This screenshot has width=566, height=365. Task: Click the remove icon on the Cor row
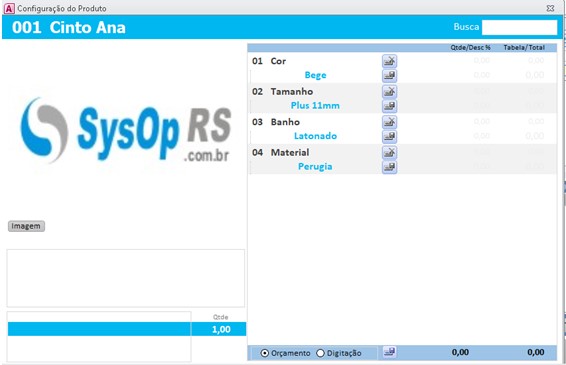389,61
